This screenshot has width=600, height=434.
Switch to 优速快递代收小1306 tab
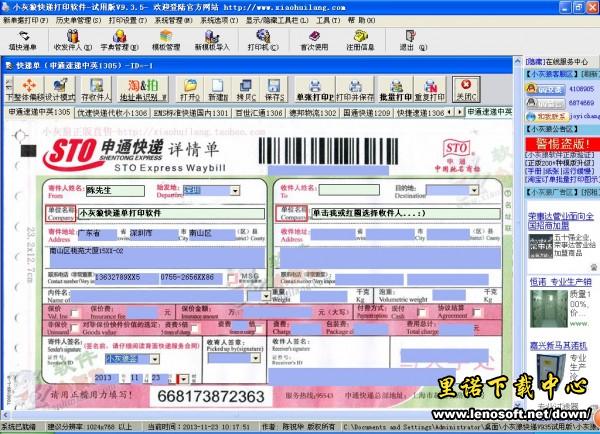(112, 113)
